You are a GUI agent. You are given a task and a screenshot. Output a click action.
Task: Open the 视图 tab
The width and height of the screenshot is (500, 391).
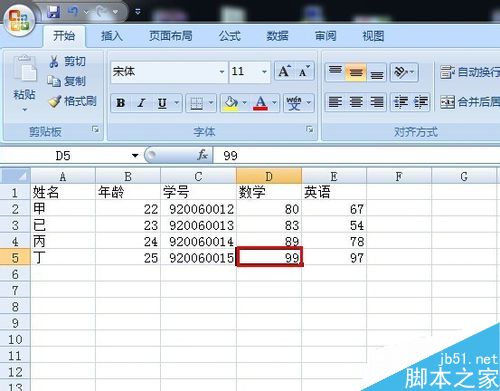[x=373, y=36]
